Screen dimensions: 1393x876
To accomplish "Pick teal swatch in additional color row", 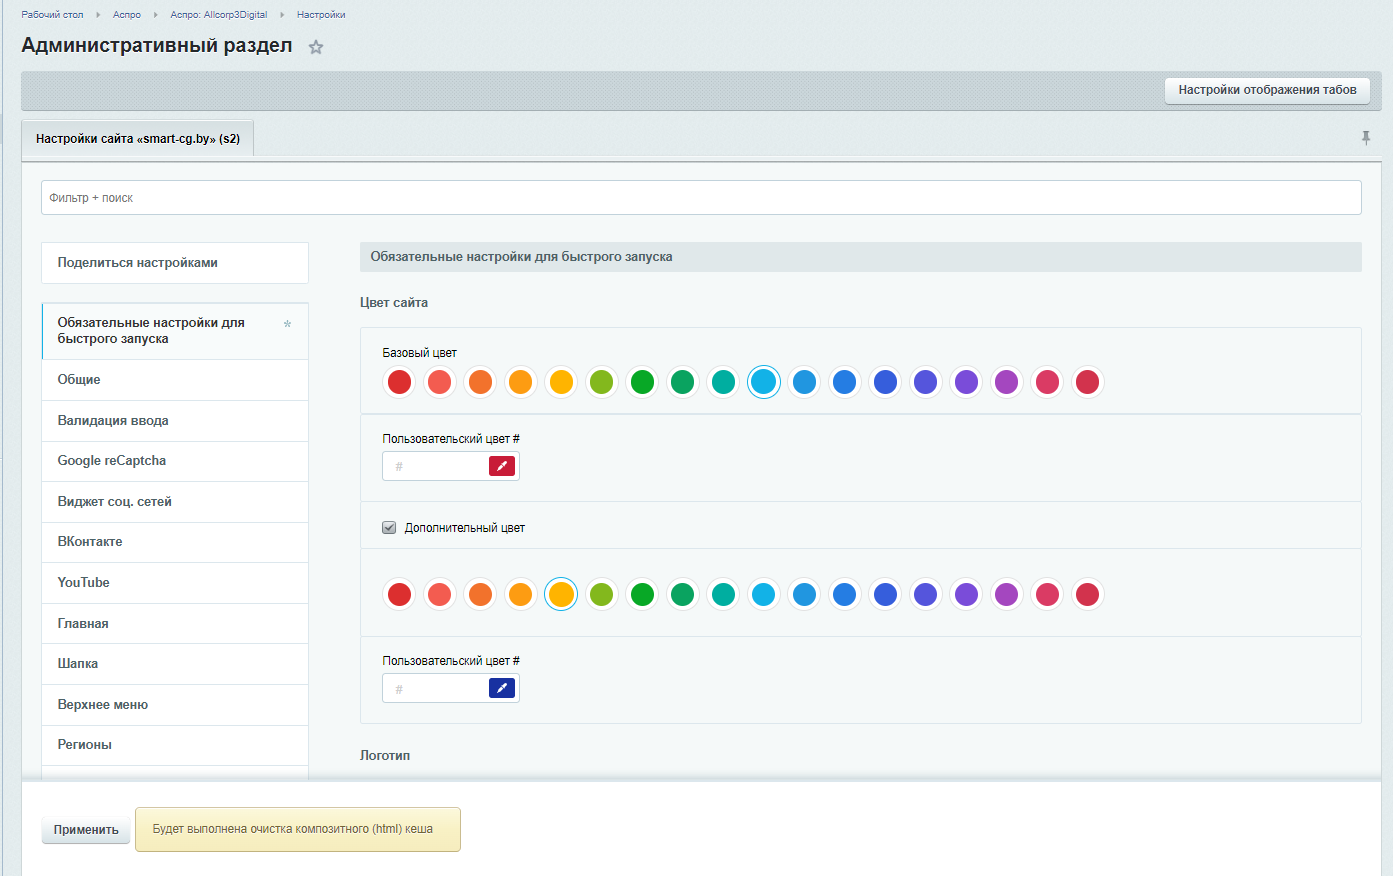I will point(723,595).
